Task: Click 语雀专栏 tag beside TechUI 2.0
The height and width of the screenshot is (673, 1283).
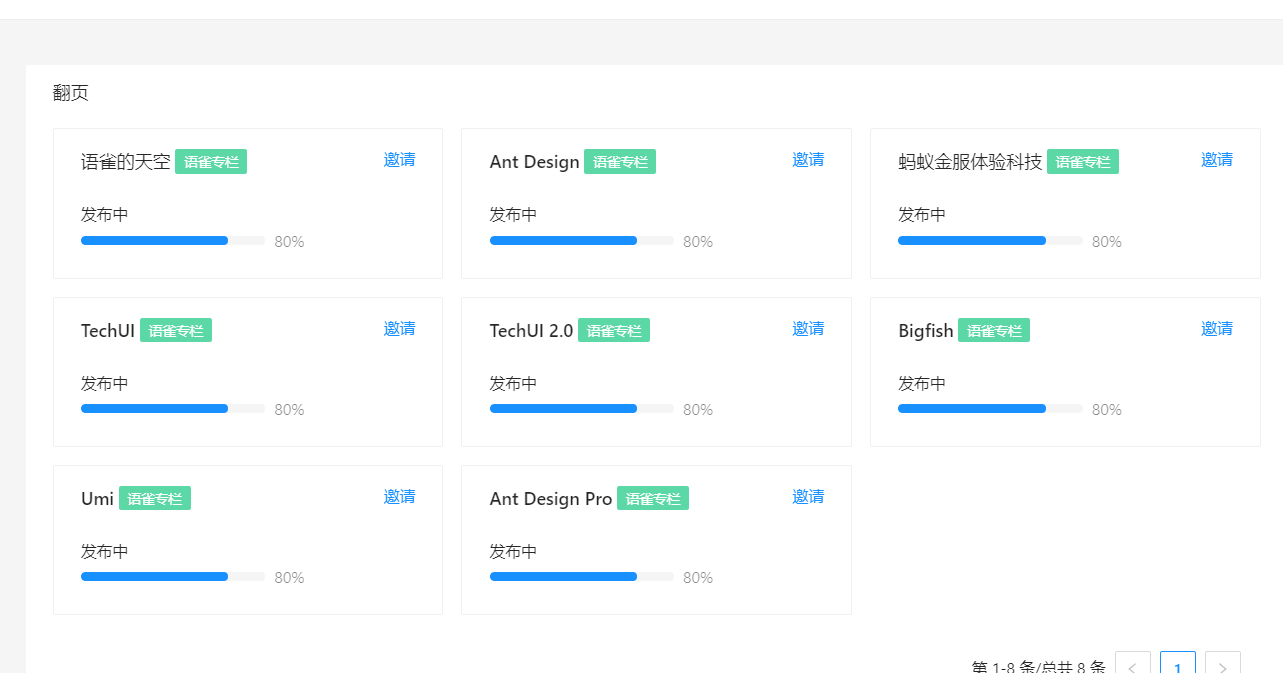Action: [614, 330]
